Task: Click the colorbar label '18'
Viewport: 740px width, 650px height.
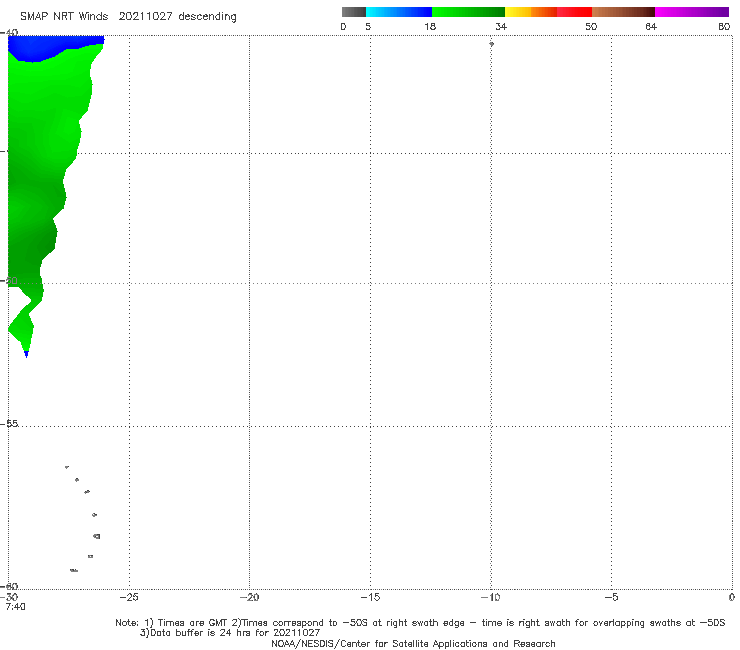Action: 430,27
